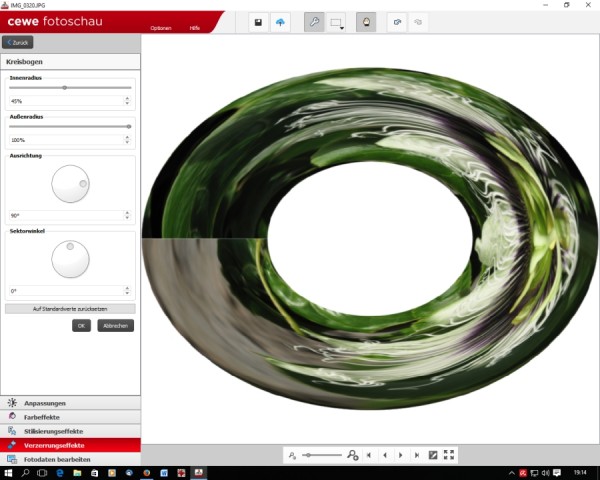Open the Optionen menu

click(x=161, y=28)
